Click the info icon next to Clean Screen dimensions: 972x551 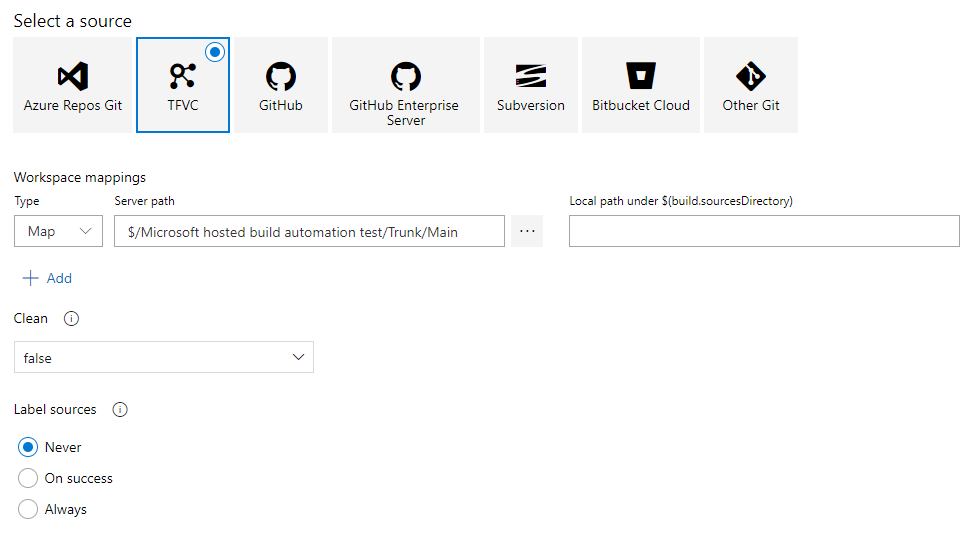click(x=71, y=319)
